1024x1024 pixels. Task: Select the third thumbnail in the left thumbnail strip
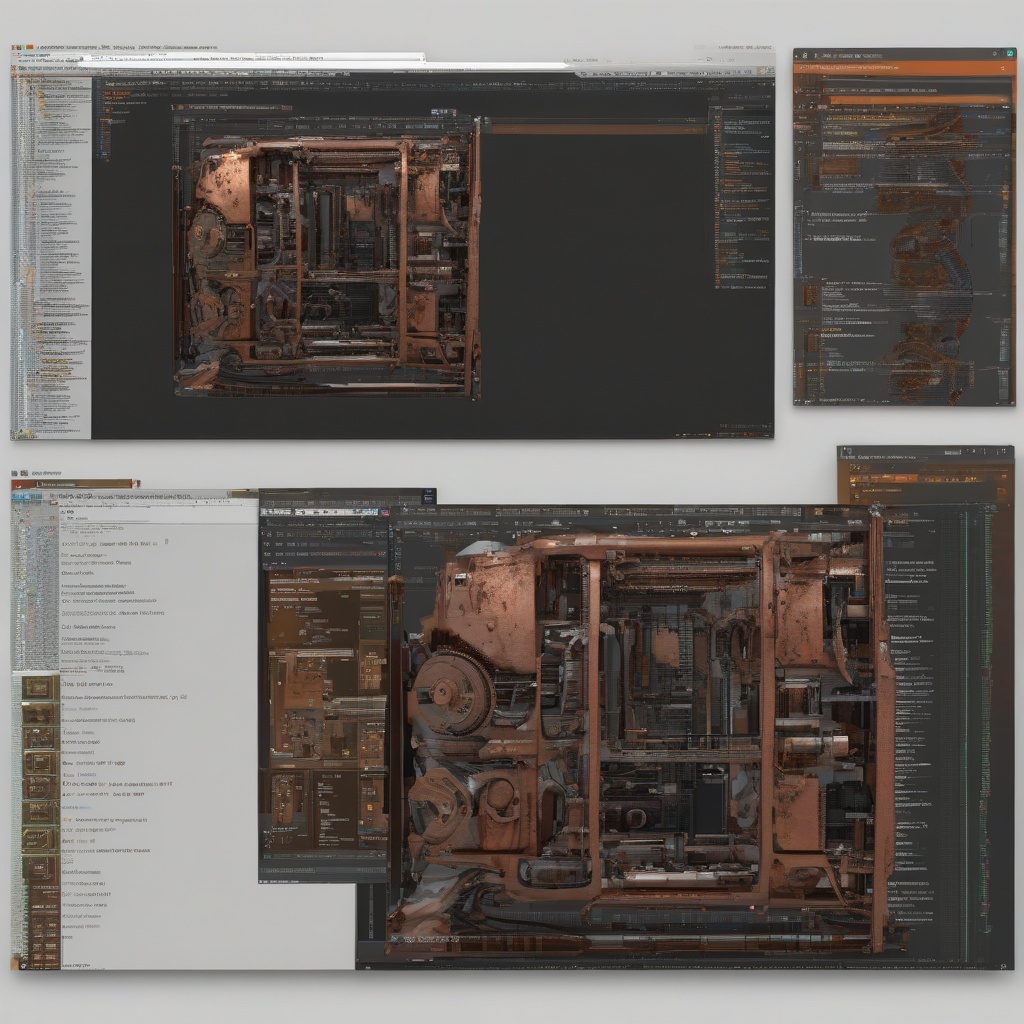39,738
